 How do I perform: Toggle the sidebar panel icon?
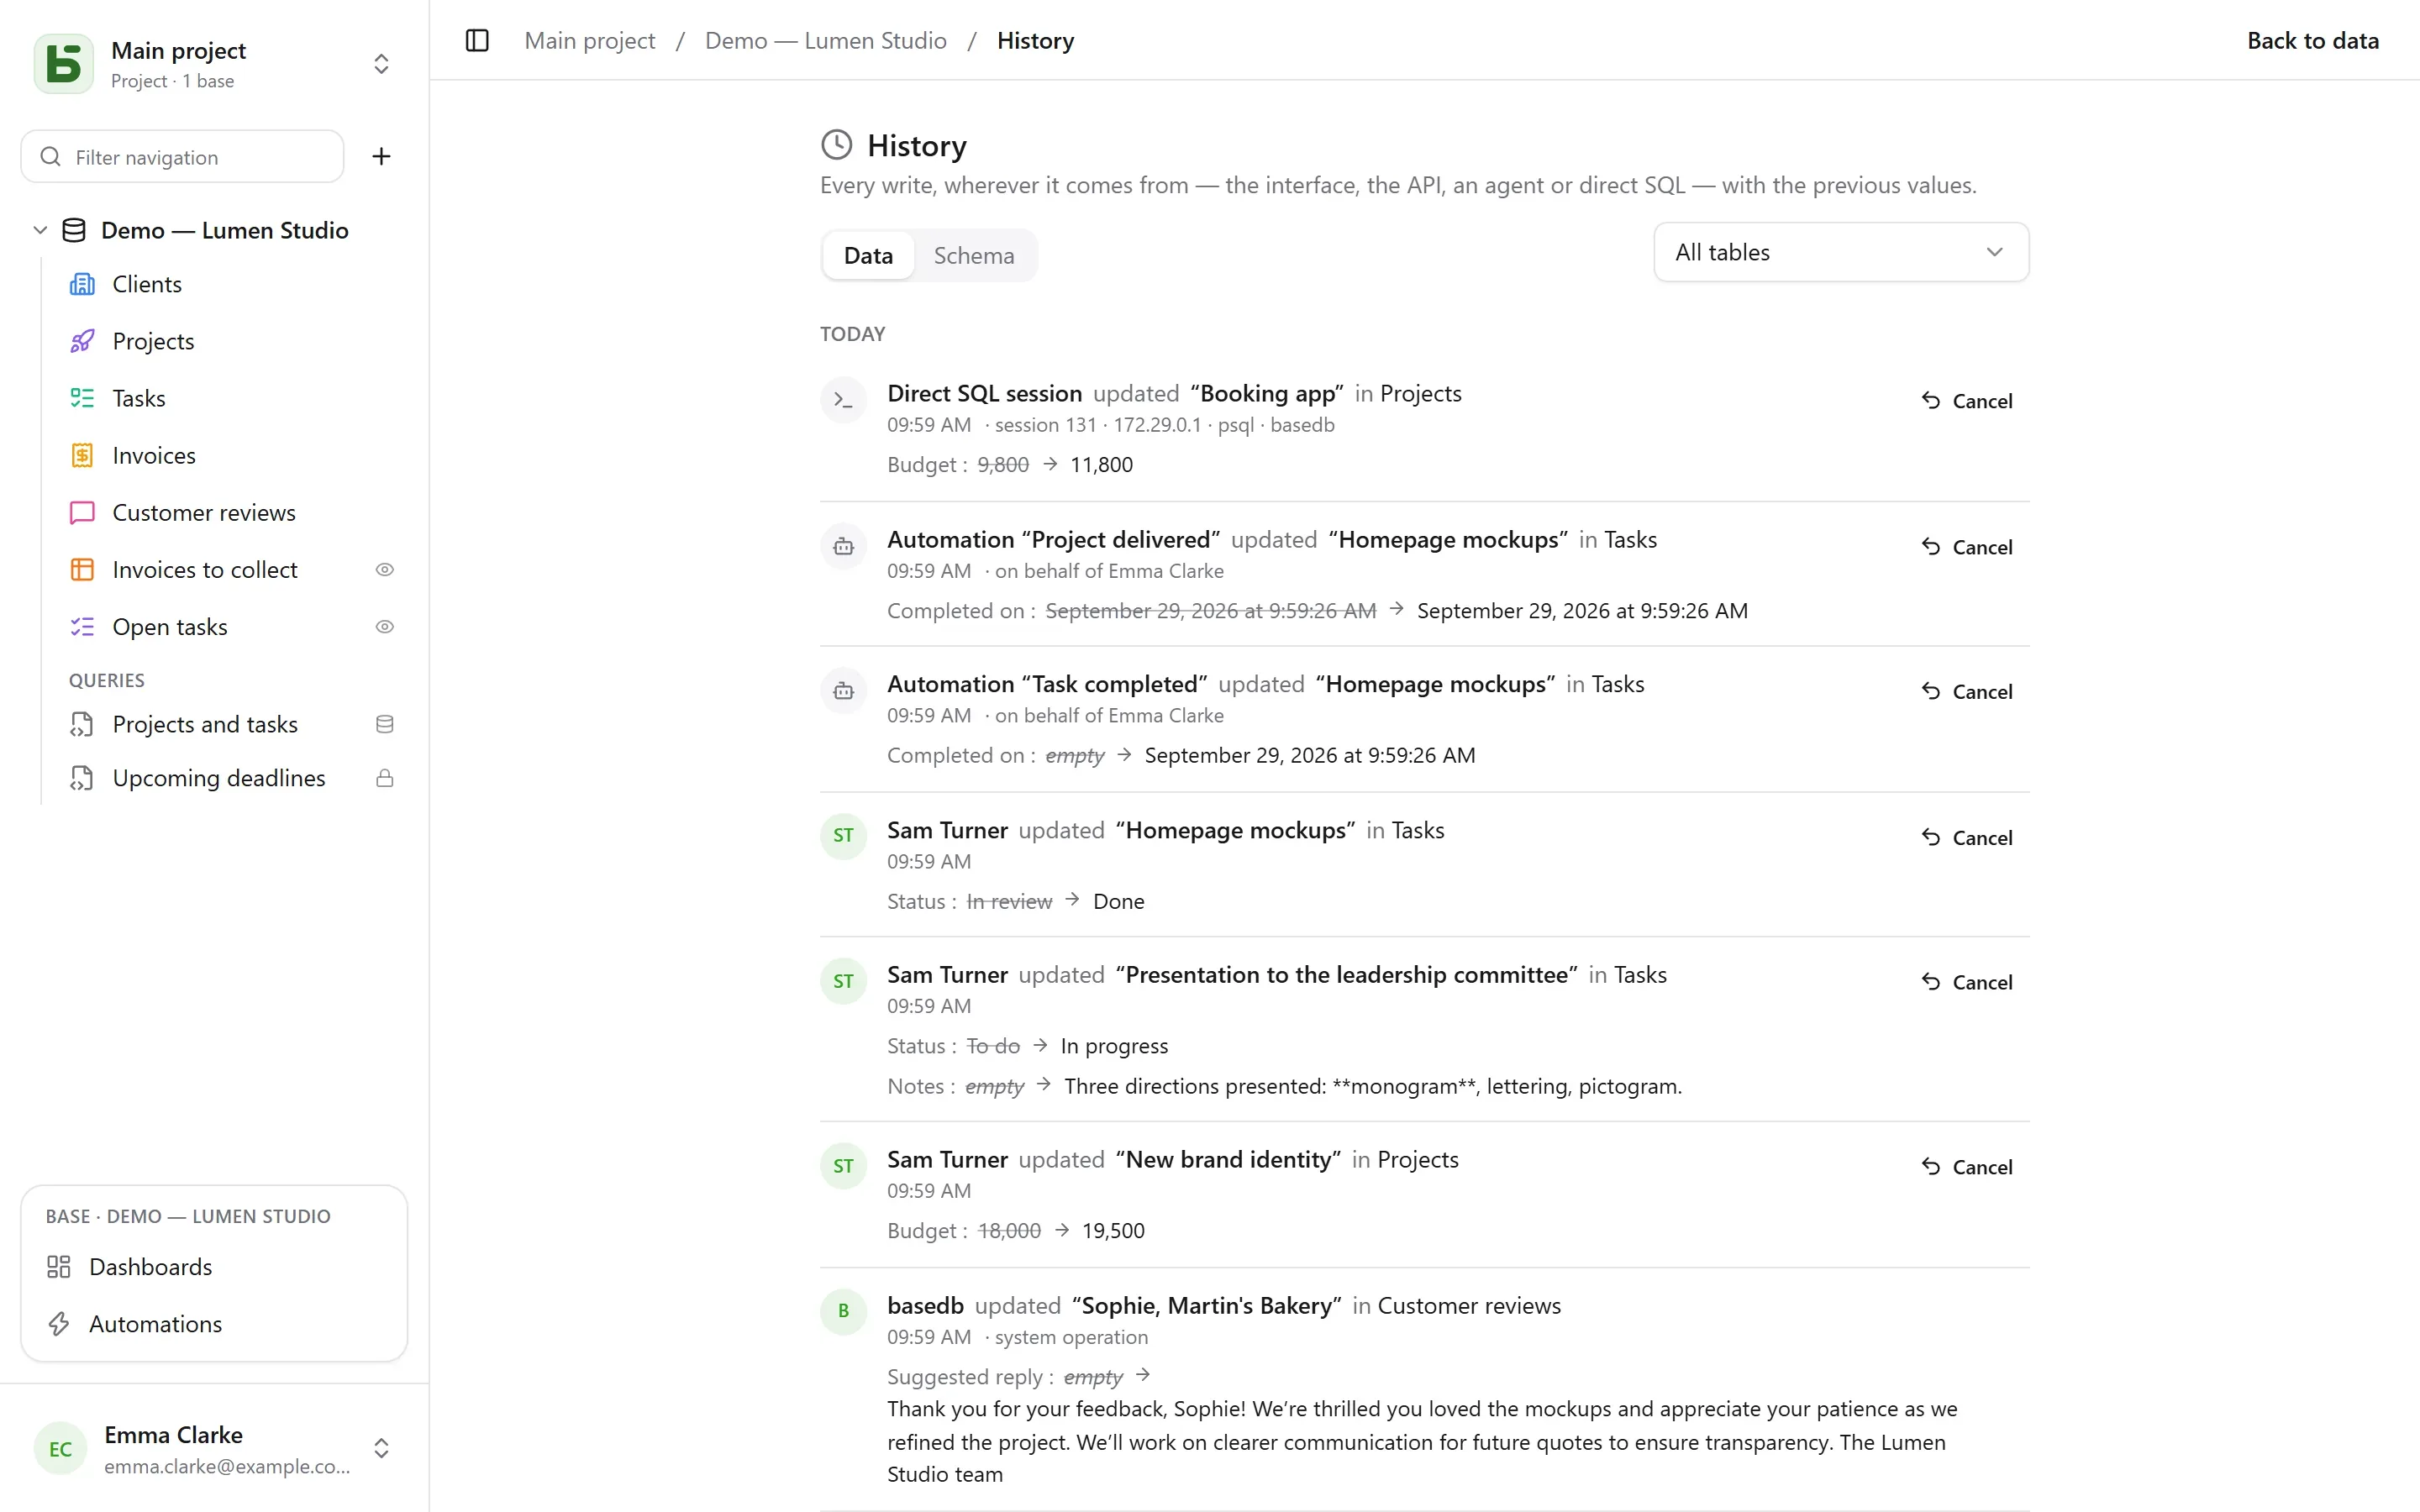pyautogui.click(x=477, y=41)
